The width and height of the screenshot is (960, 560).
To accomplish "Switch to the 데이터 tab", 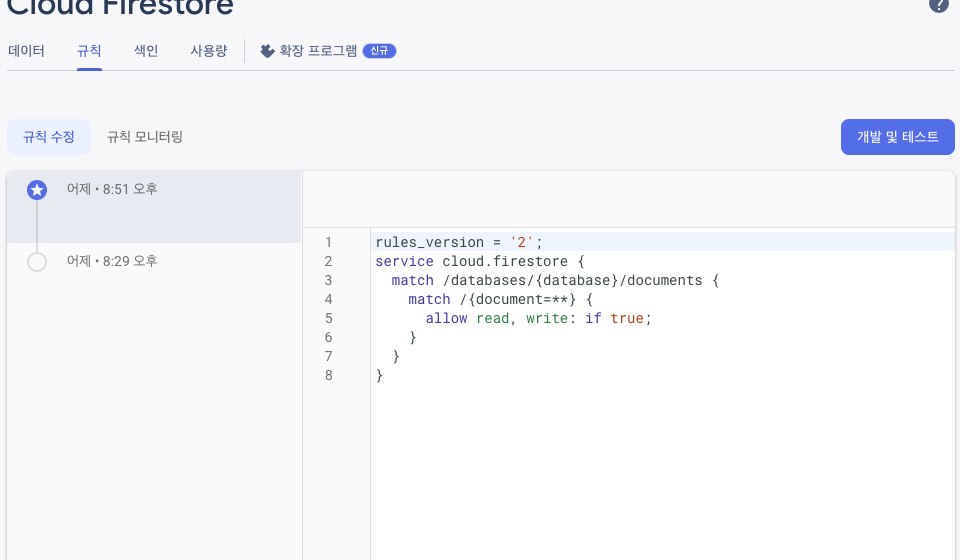I will [x=26, y=51].
